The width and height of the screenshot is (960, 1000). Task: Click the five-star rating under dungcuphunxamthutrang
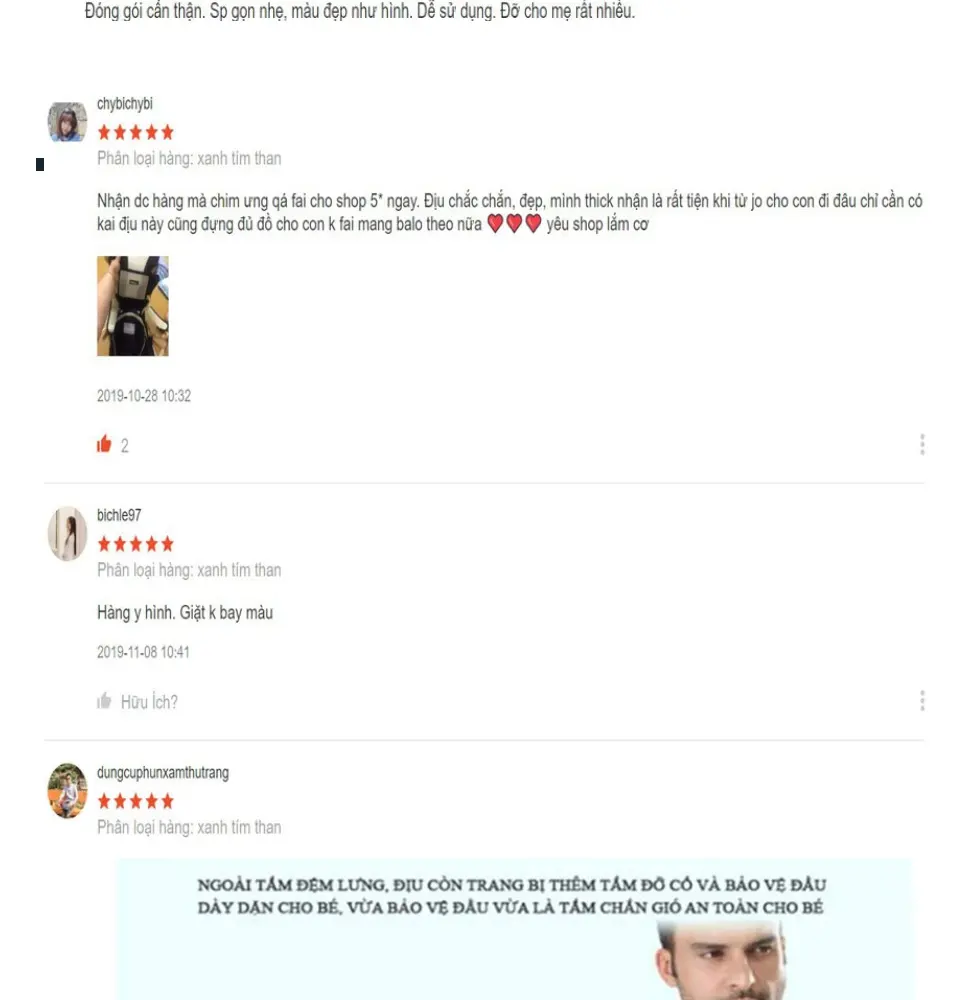coord(135,801)
